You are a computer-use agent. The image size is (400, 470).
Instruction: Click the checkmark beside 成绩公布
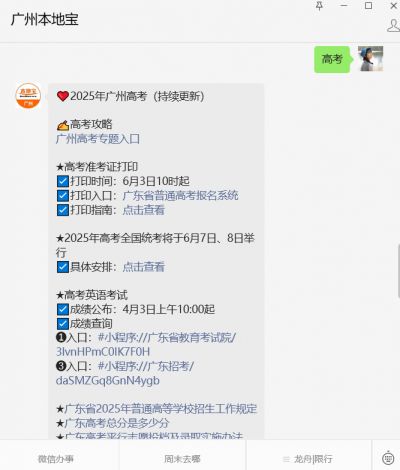[63, 309]
